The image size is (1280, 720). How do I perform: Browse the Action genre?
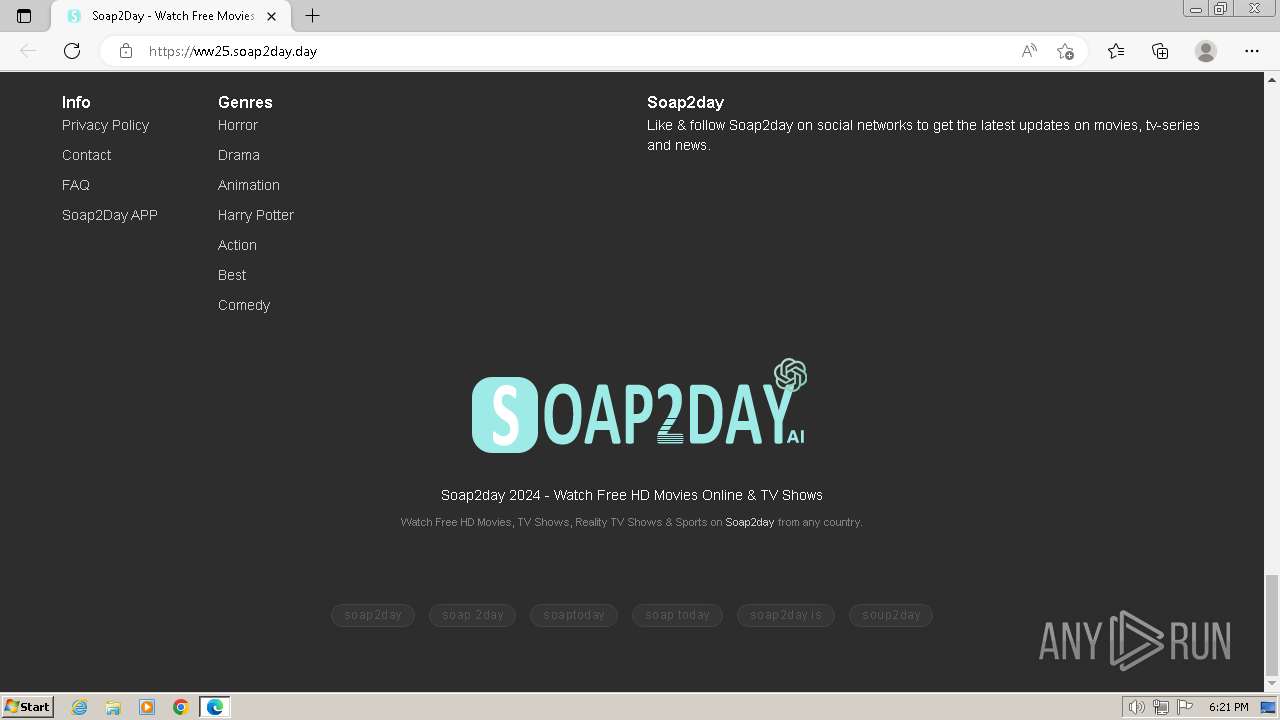[x=237, y=245]
